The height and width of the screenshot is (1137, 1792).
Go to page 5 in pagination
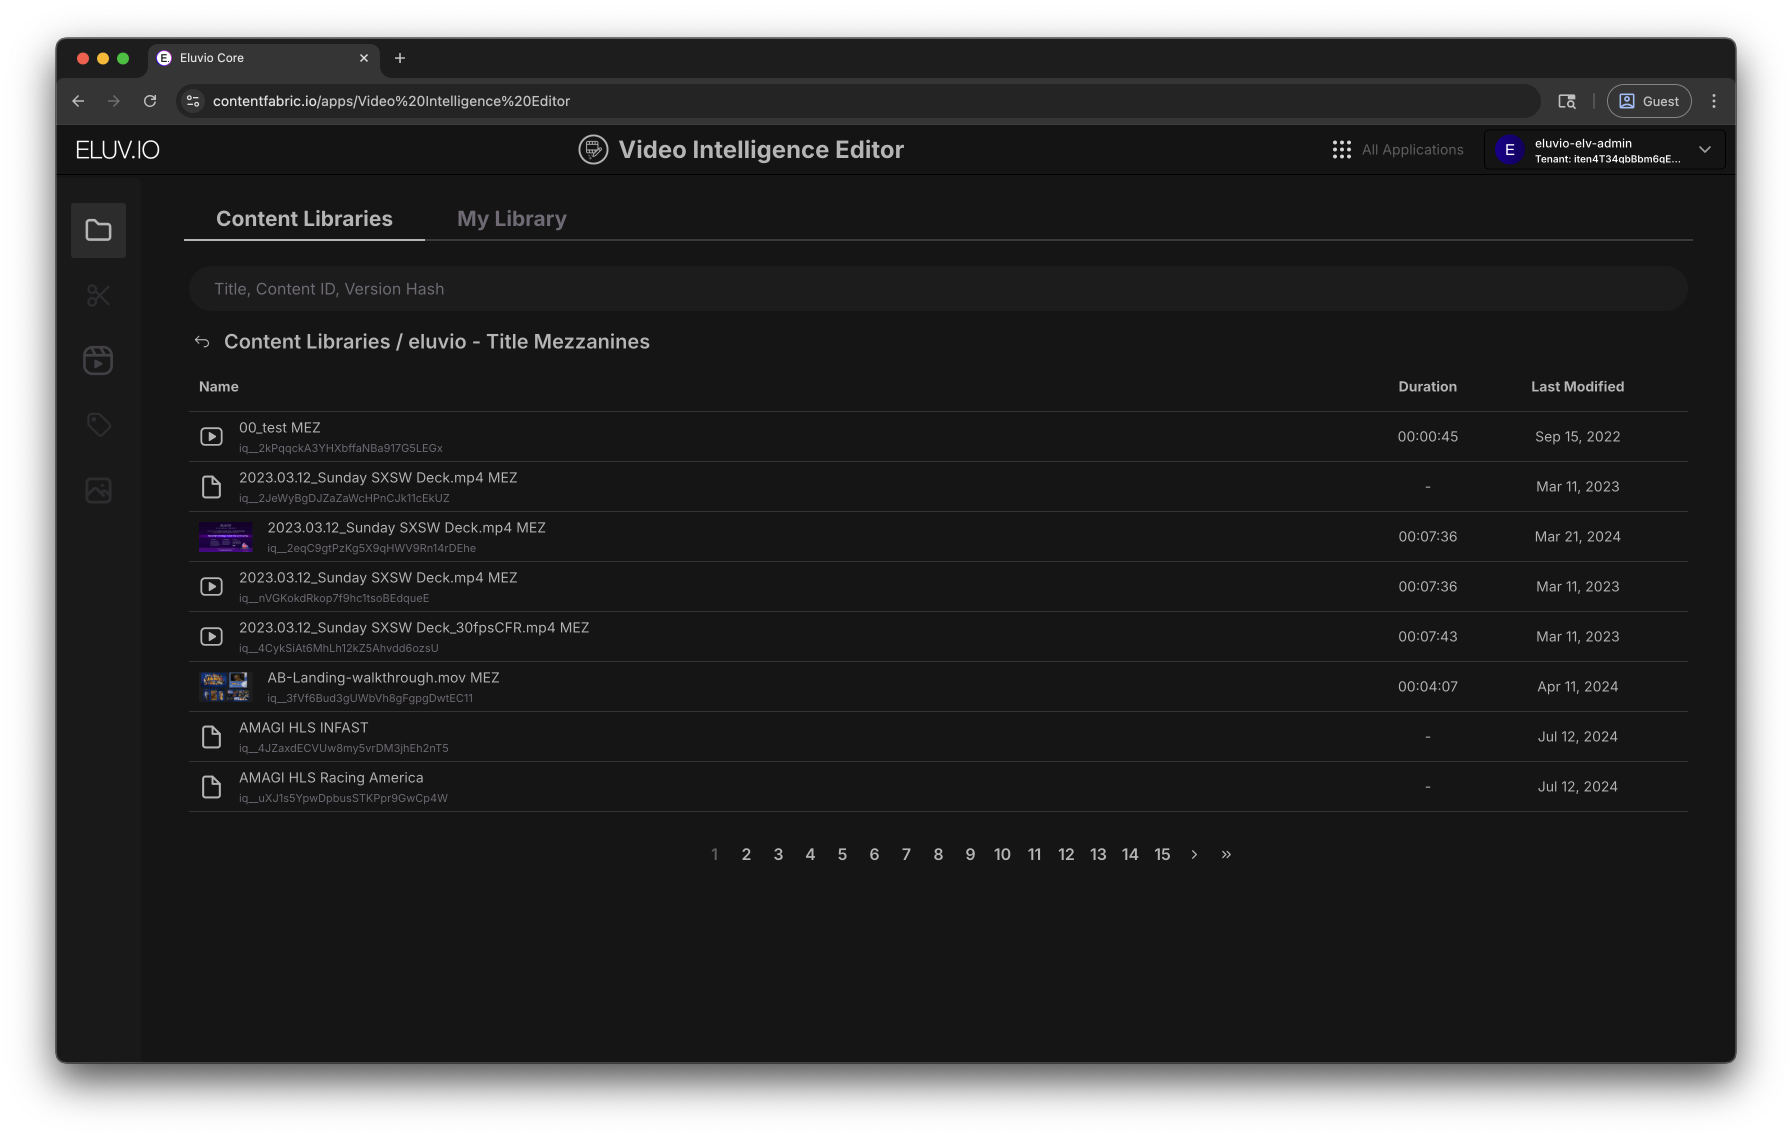point(842,855)
